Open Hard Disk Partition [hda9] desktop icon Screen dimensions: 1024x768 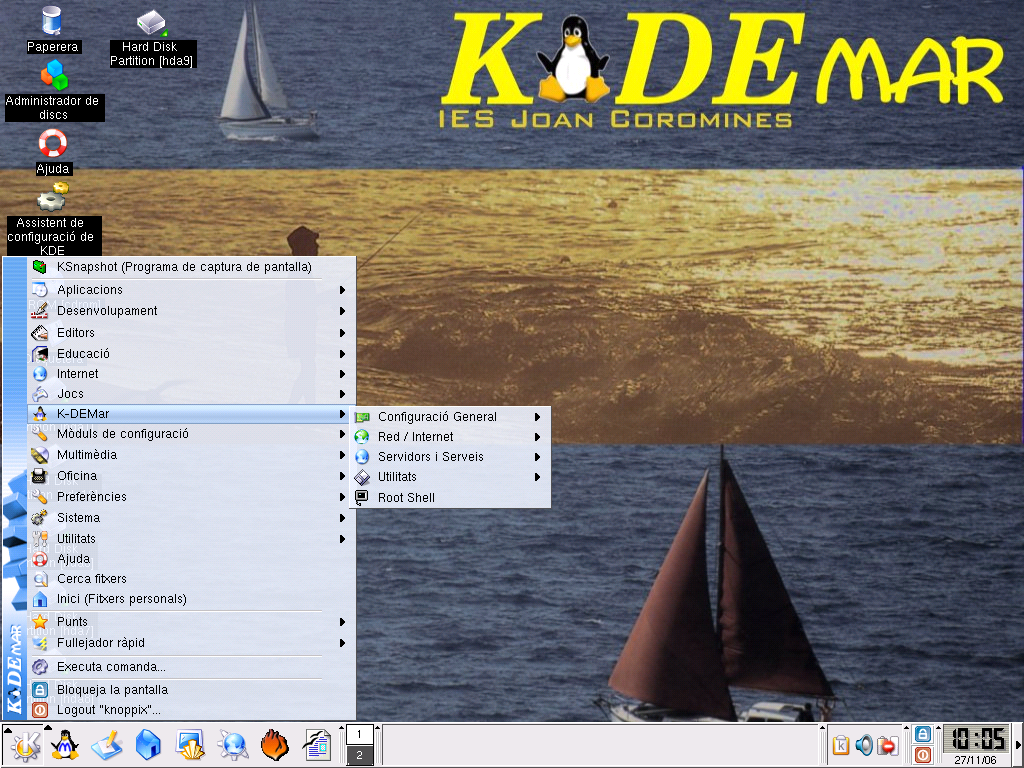(x=151, y=22)
